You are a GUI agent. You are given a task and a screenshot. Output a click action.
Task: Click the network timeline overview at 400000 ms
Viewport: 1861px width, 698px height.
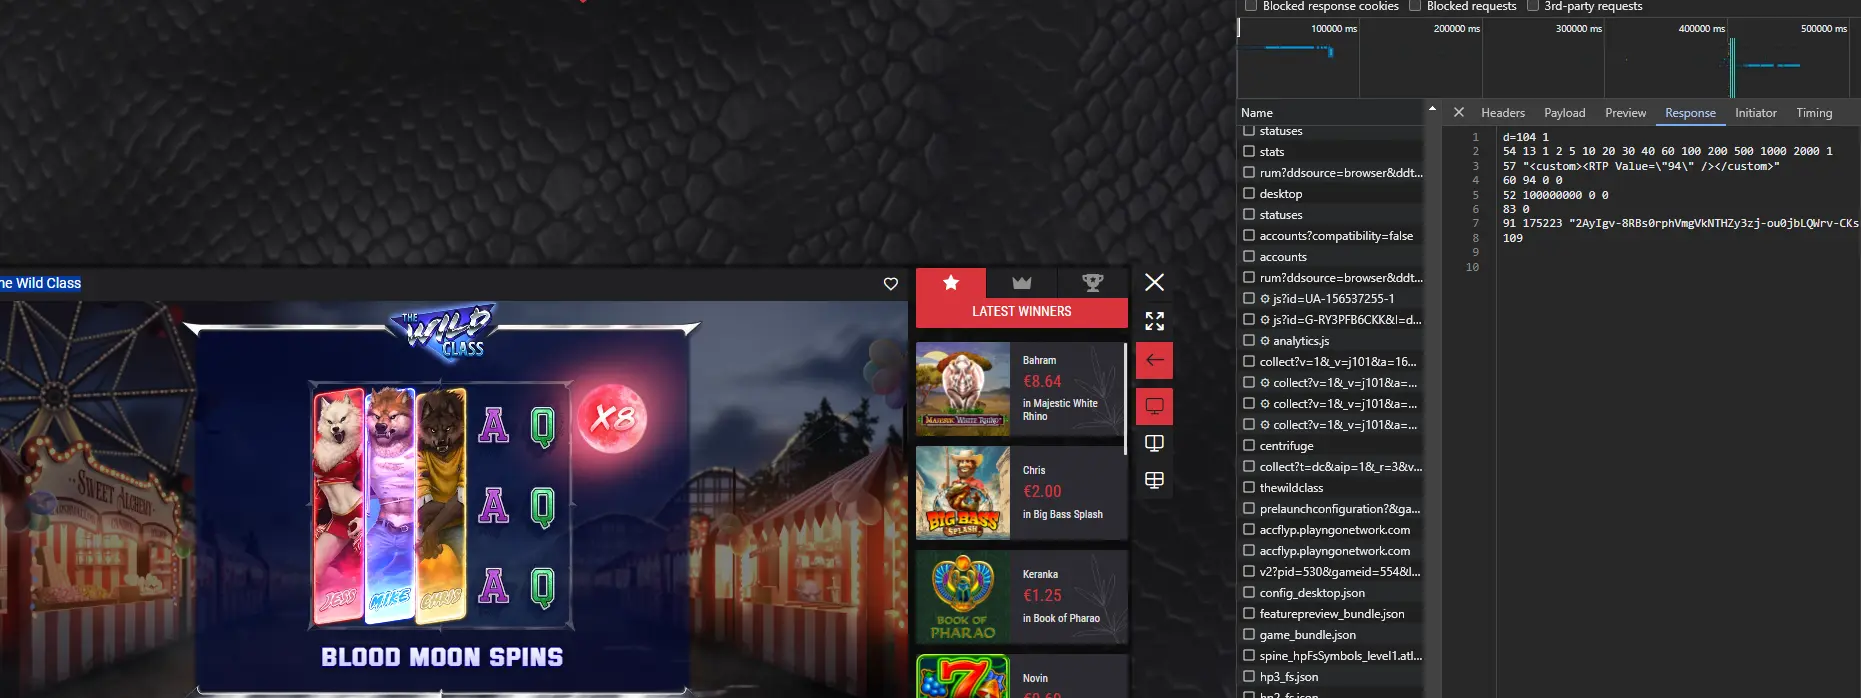1701,29
